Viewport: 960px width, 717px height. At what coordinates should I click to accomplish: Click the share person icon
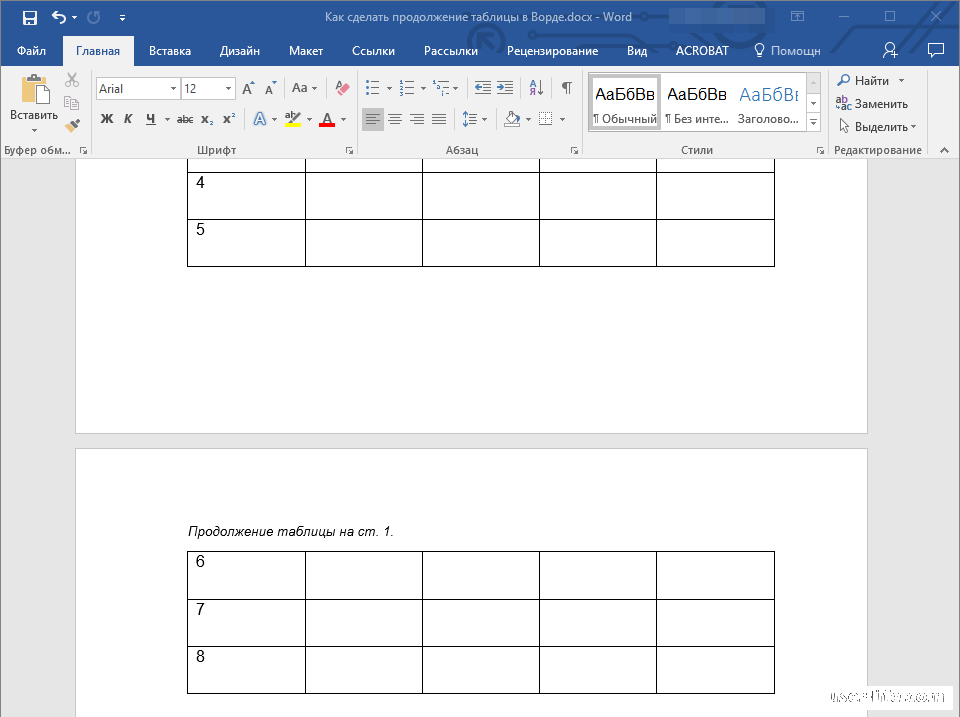coord(890,50)
